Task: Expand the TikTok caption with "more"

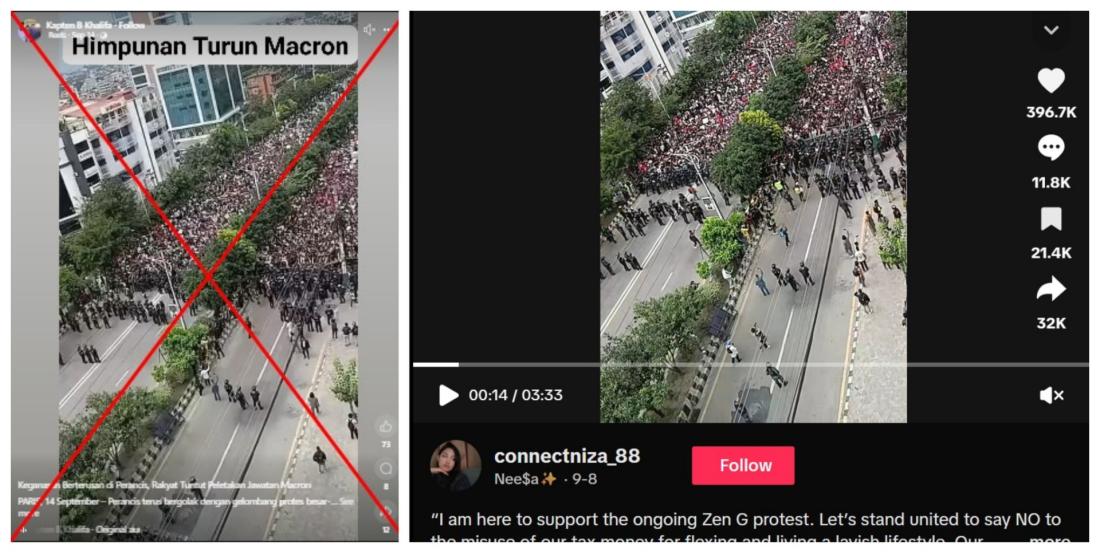Action: pos(1049,542)
